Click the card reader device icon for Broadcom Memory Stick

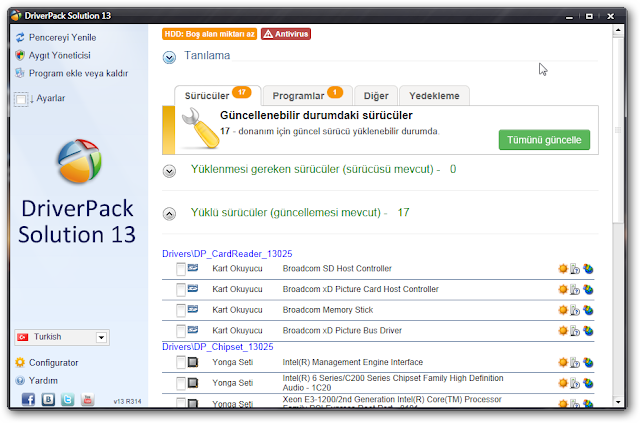click(x=193, y=309)
